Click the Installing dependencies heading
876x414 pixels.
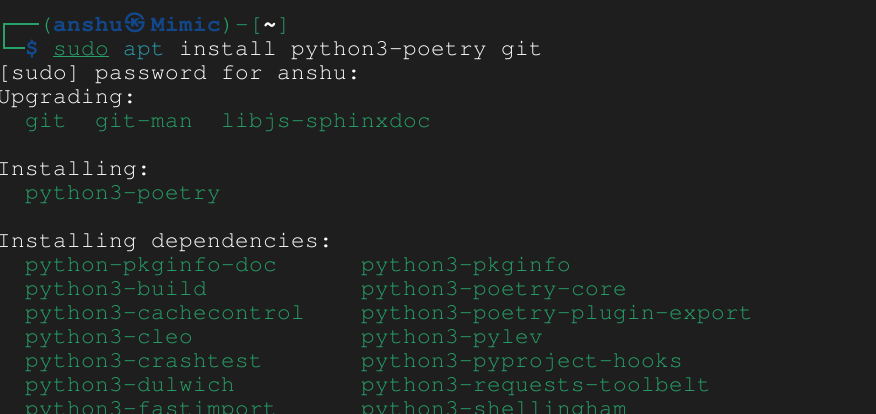point(165,241)
